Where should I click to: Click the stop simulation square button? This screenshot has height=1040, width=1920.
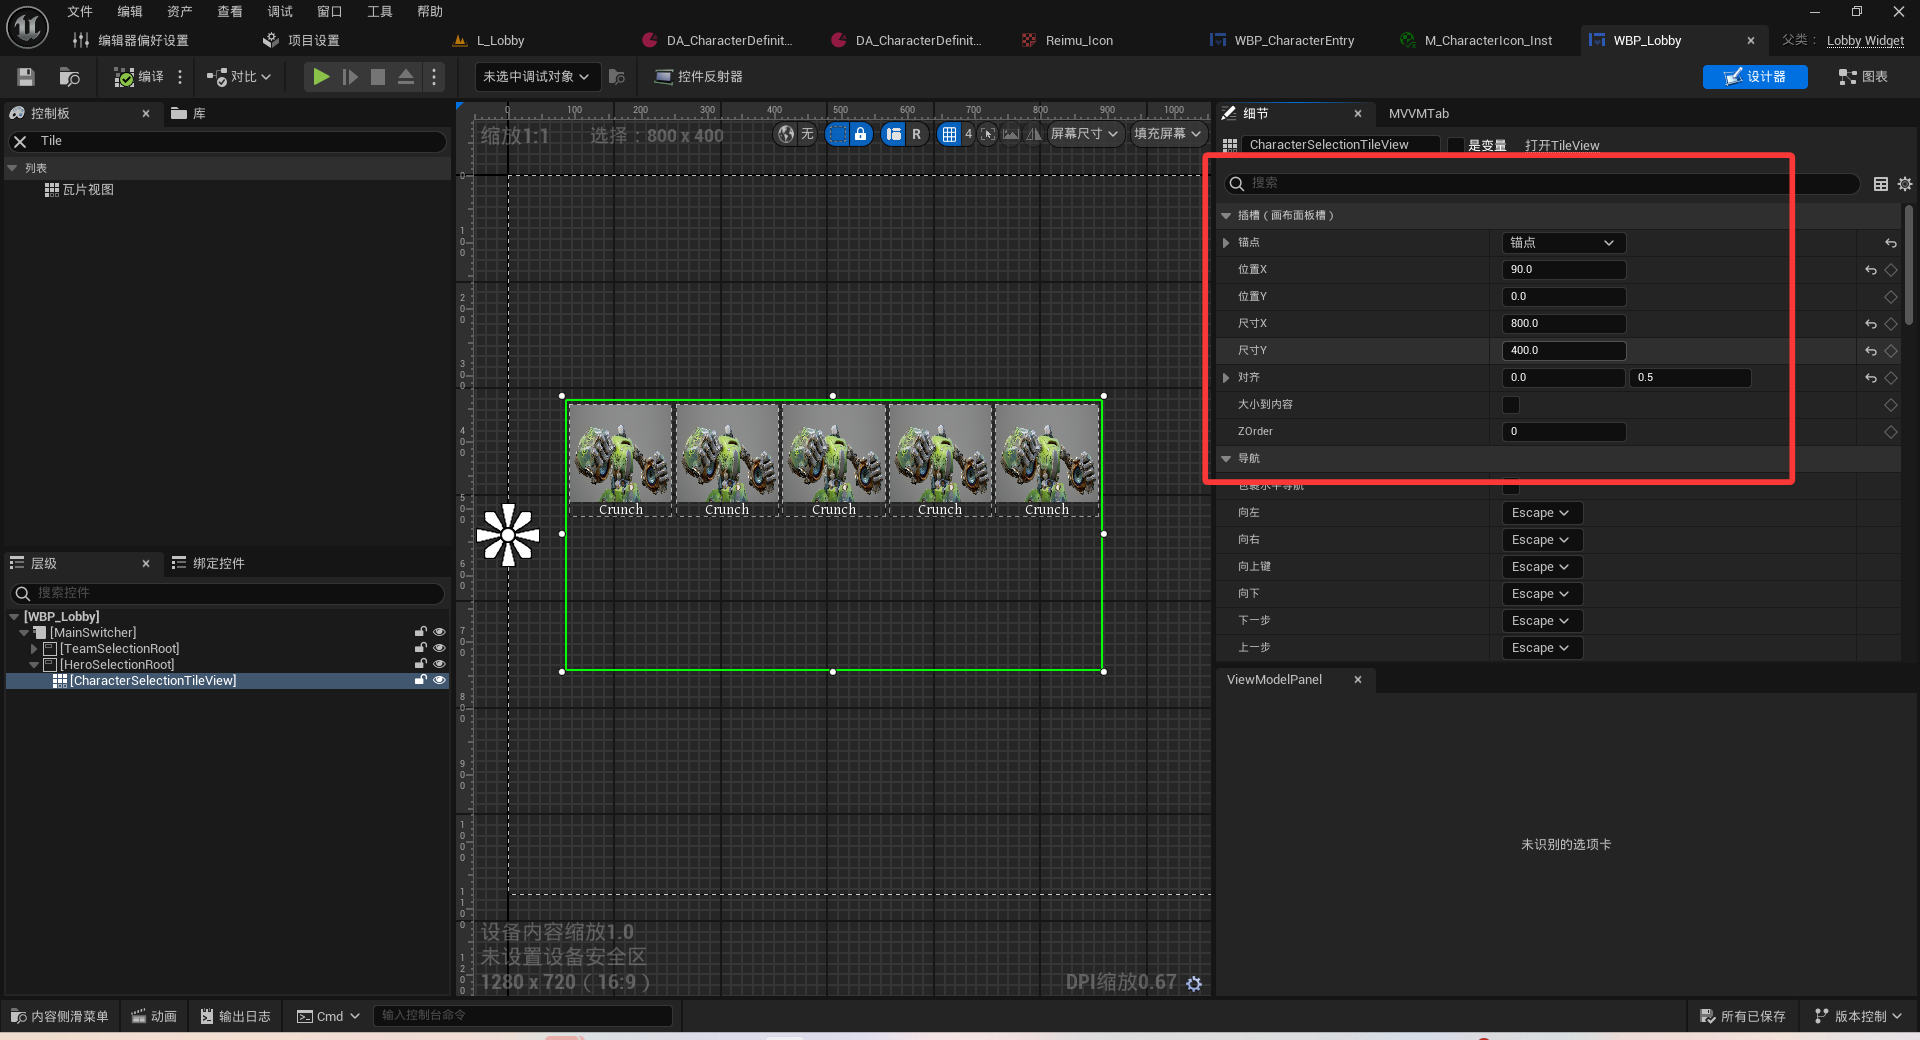point(378,77)
